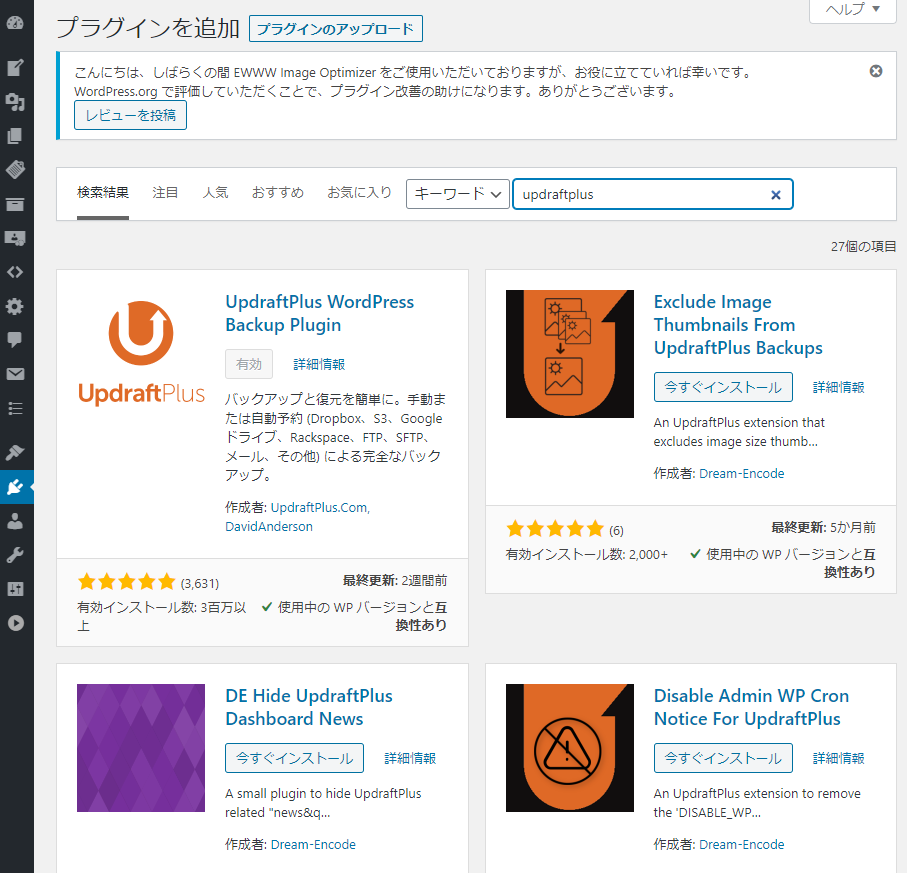907x873 pixels.
Task: Click the bulleted list icon in sidebar
Action: coord(15,408)
